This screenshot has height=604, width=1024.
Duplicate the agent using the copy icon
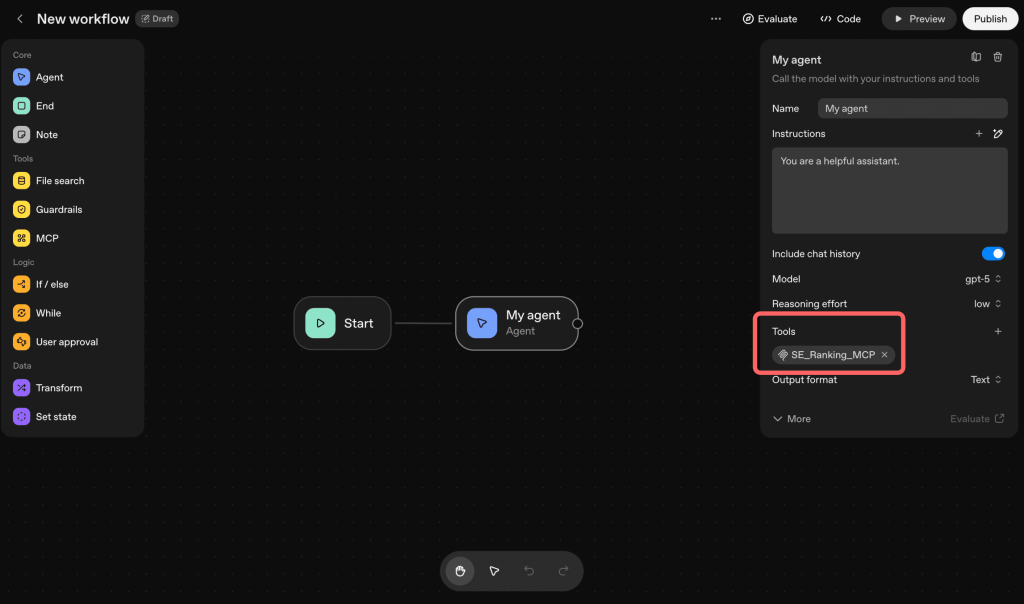coord(977,58)
